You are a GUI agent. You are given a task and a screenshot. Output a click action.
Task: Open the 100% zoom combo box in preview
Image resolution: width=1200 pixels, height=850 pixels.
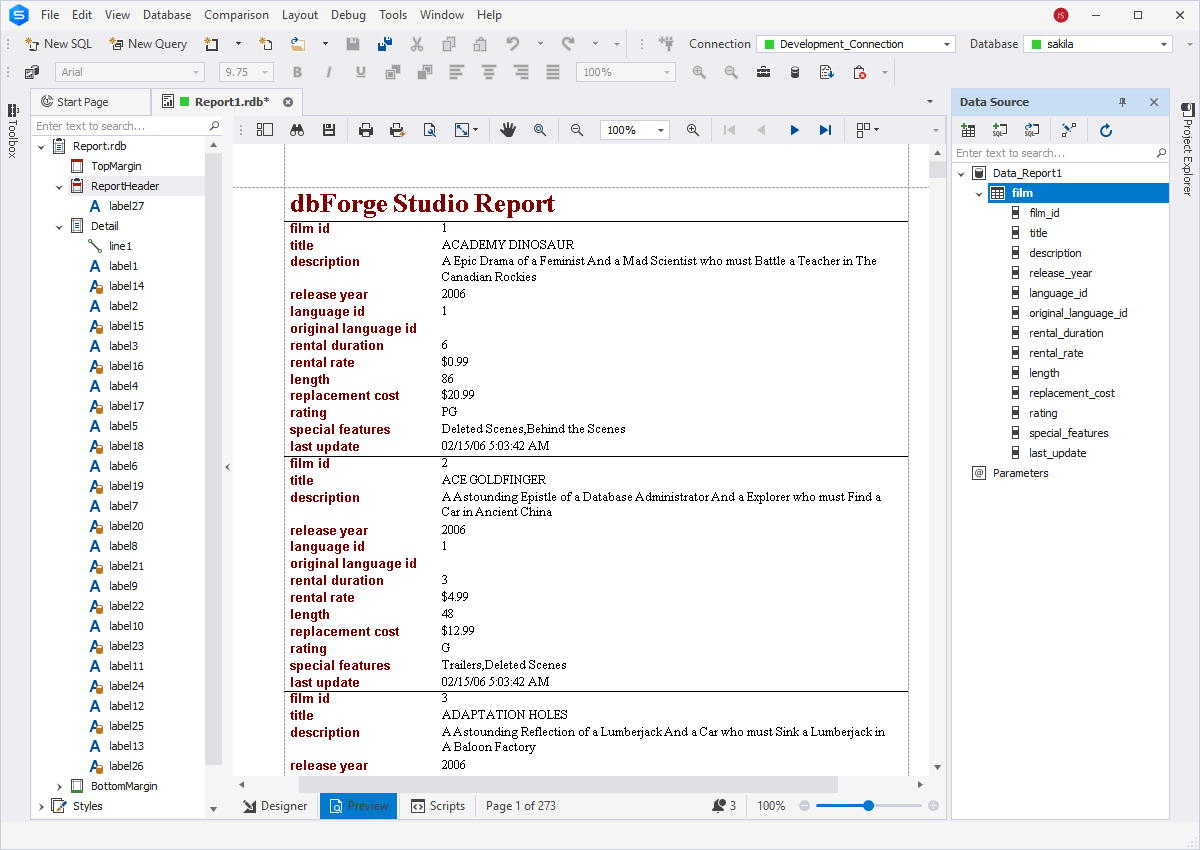tap(635, 130)
